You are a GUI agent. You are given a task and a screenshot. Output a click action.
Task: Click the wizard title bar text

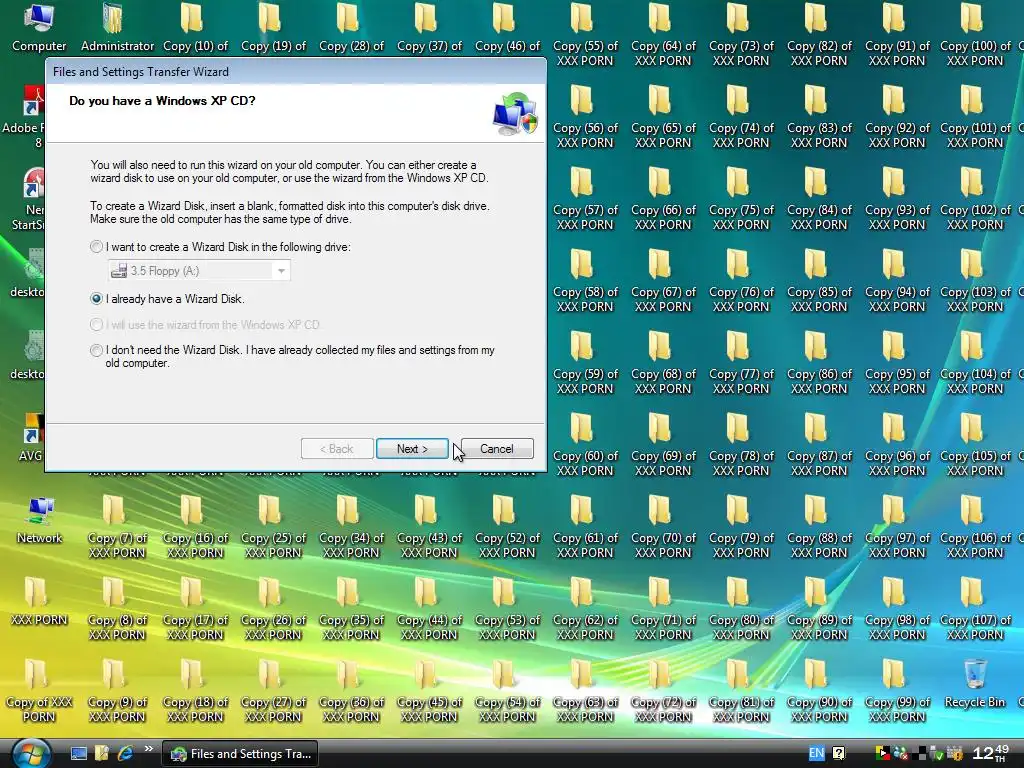click(x=140, y=72)
